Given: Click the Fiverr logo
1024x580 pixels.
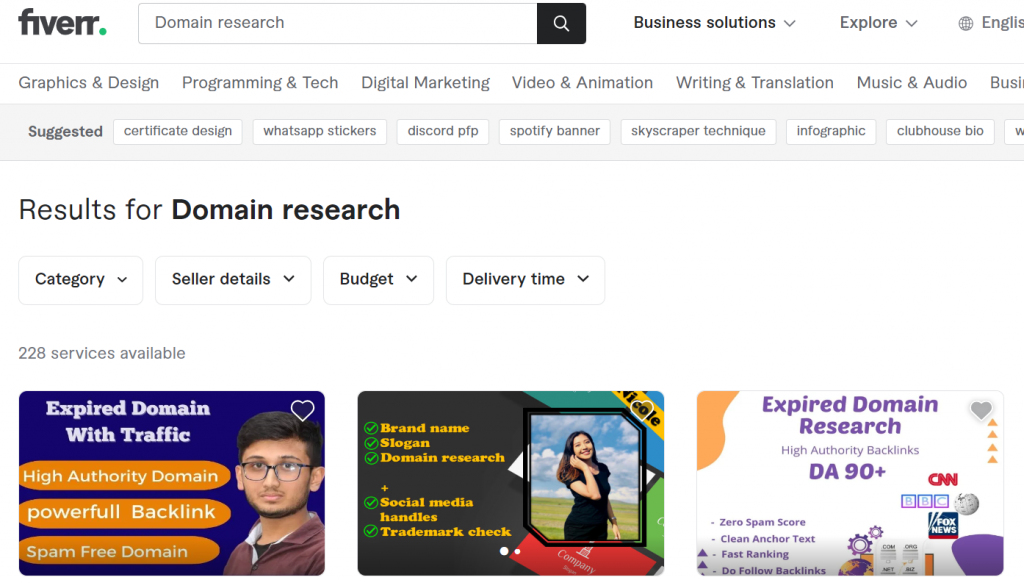Looking at the screenshot, I should pyautogui.click(x=62, y=23).
